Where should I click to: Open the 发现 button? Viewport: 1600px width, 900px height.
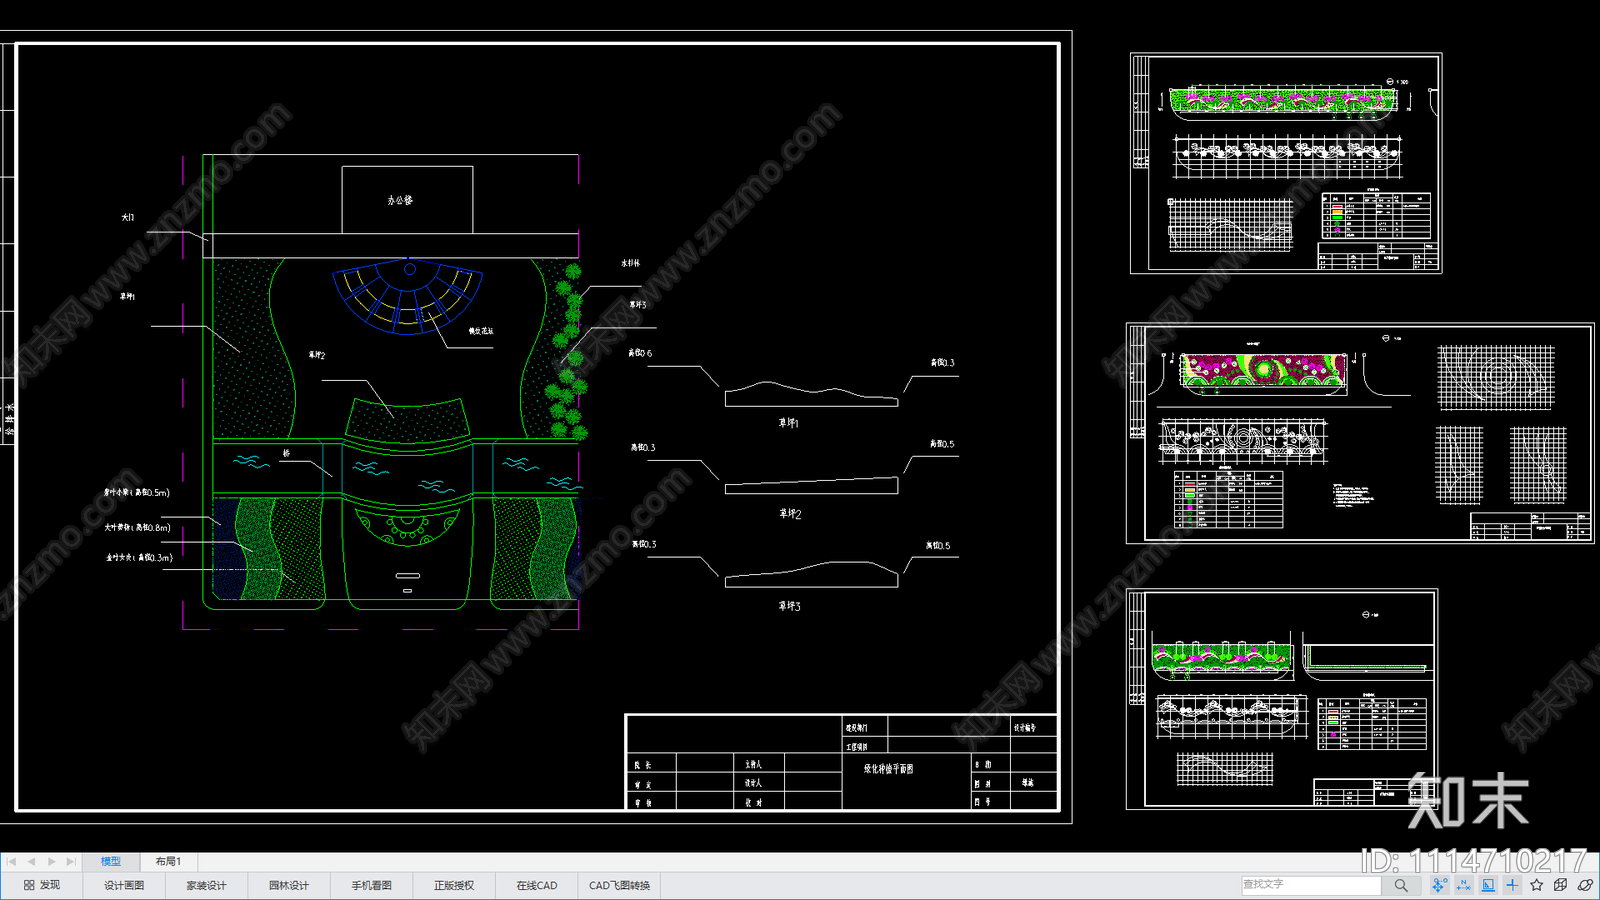pyautogui.click(x=42, y=885)
